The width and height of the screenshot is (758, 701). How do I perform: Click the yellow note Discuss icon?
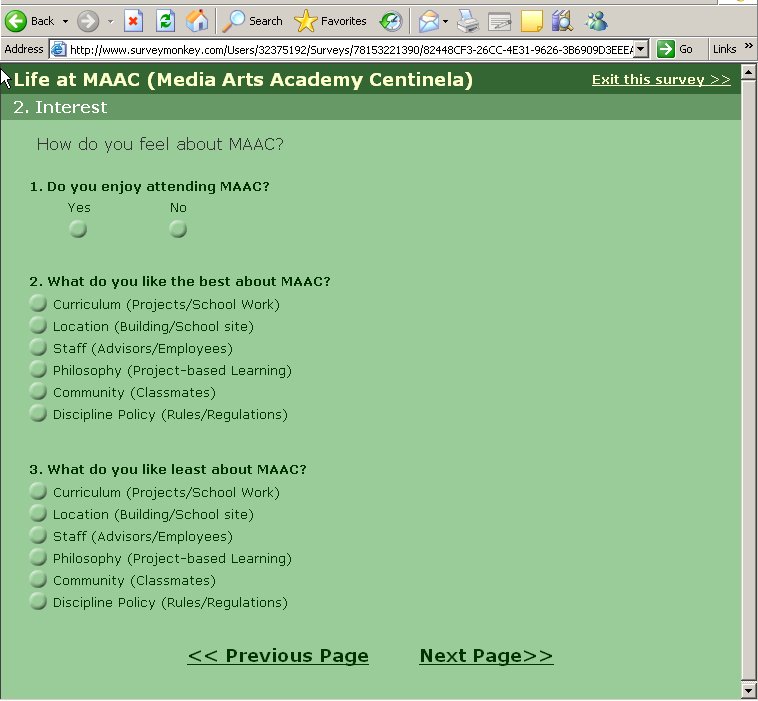pyautogui.click(x=531, y=21)
